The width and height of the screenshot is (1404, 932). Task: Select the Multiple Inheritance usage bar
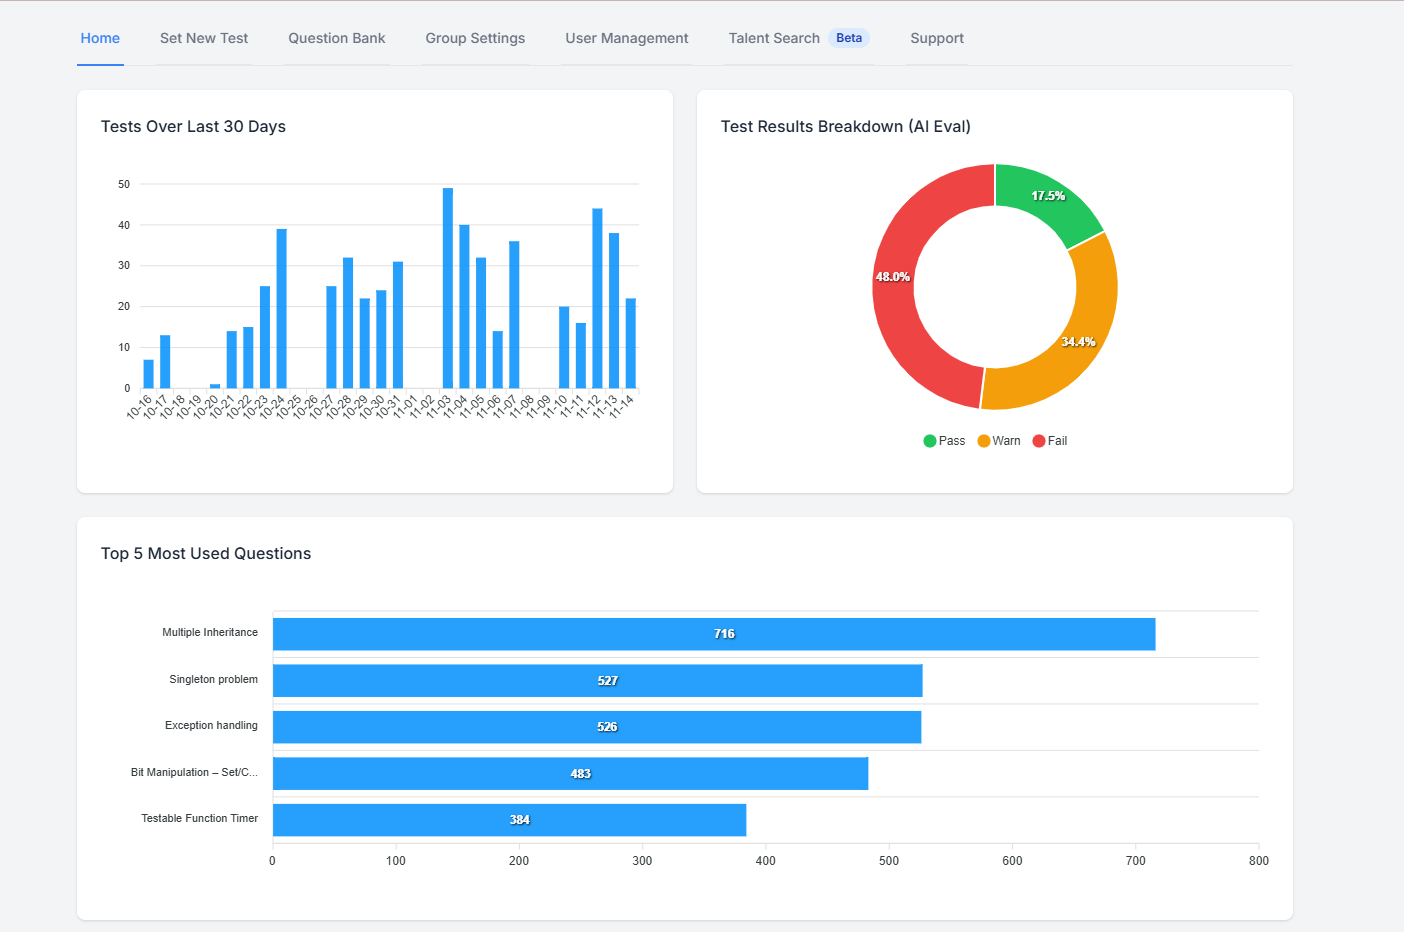tap(713, 633)
